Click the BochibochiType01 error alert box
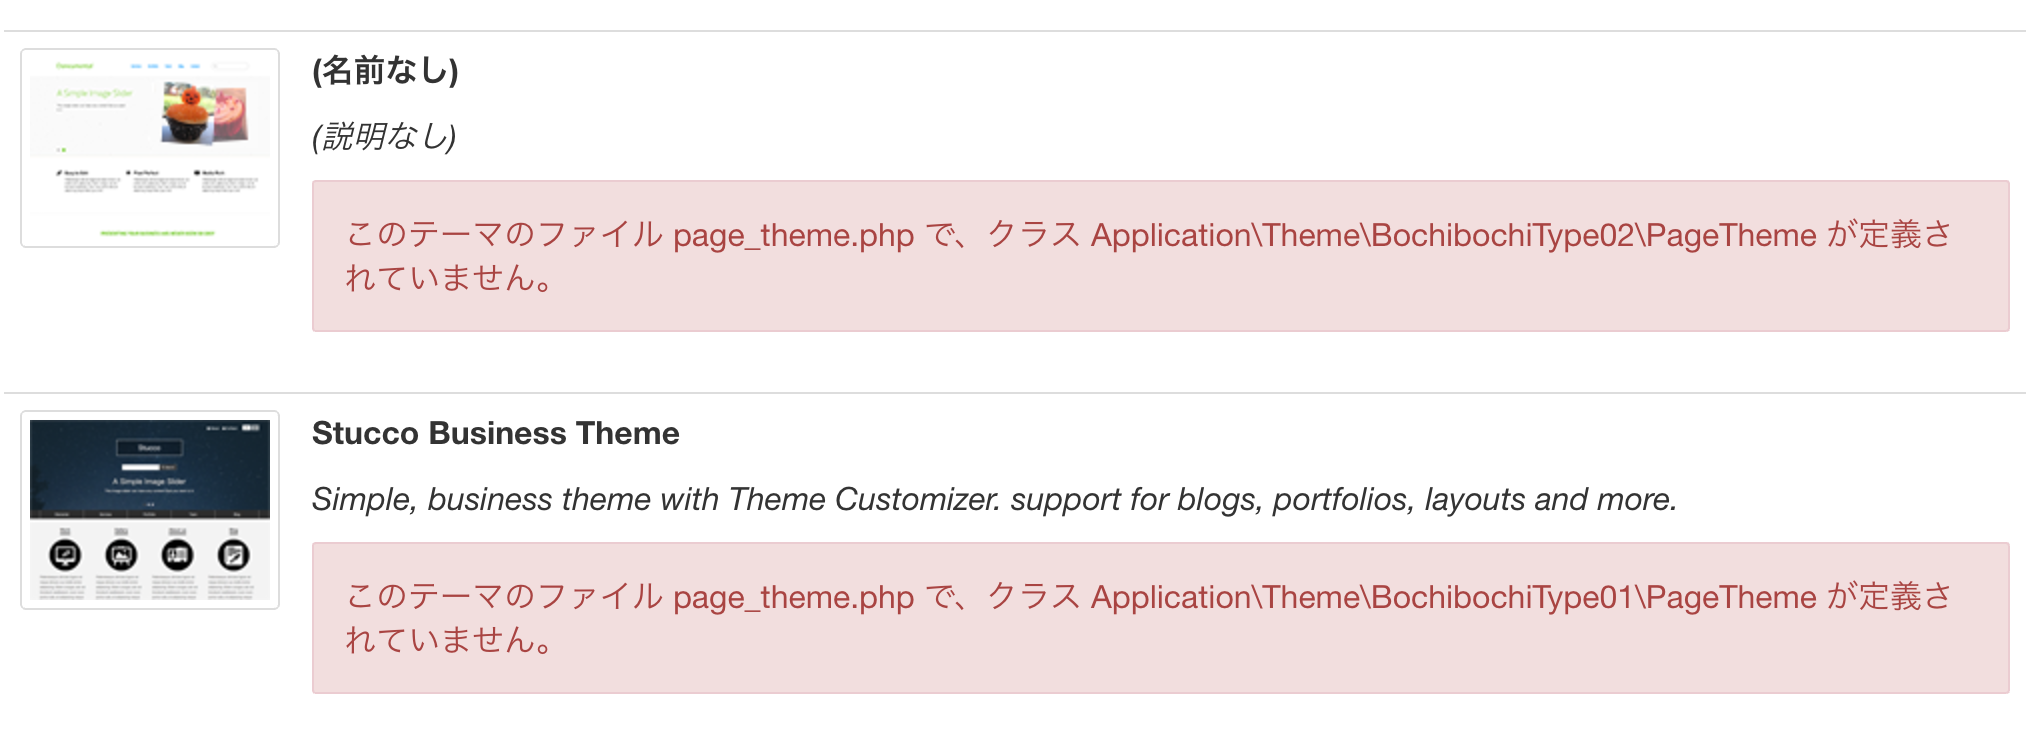This screenshot has height=750, width=2040. pyautogui.click(x=1160, y=618)
